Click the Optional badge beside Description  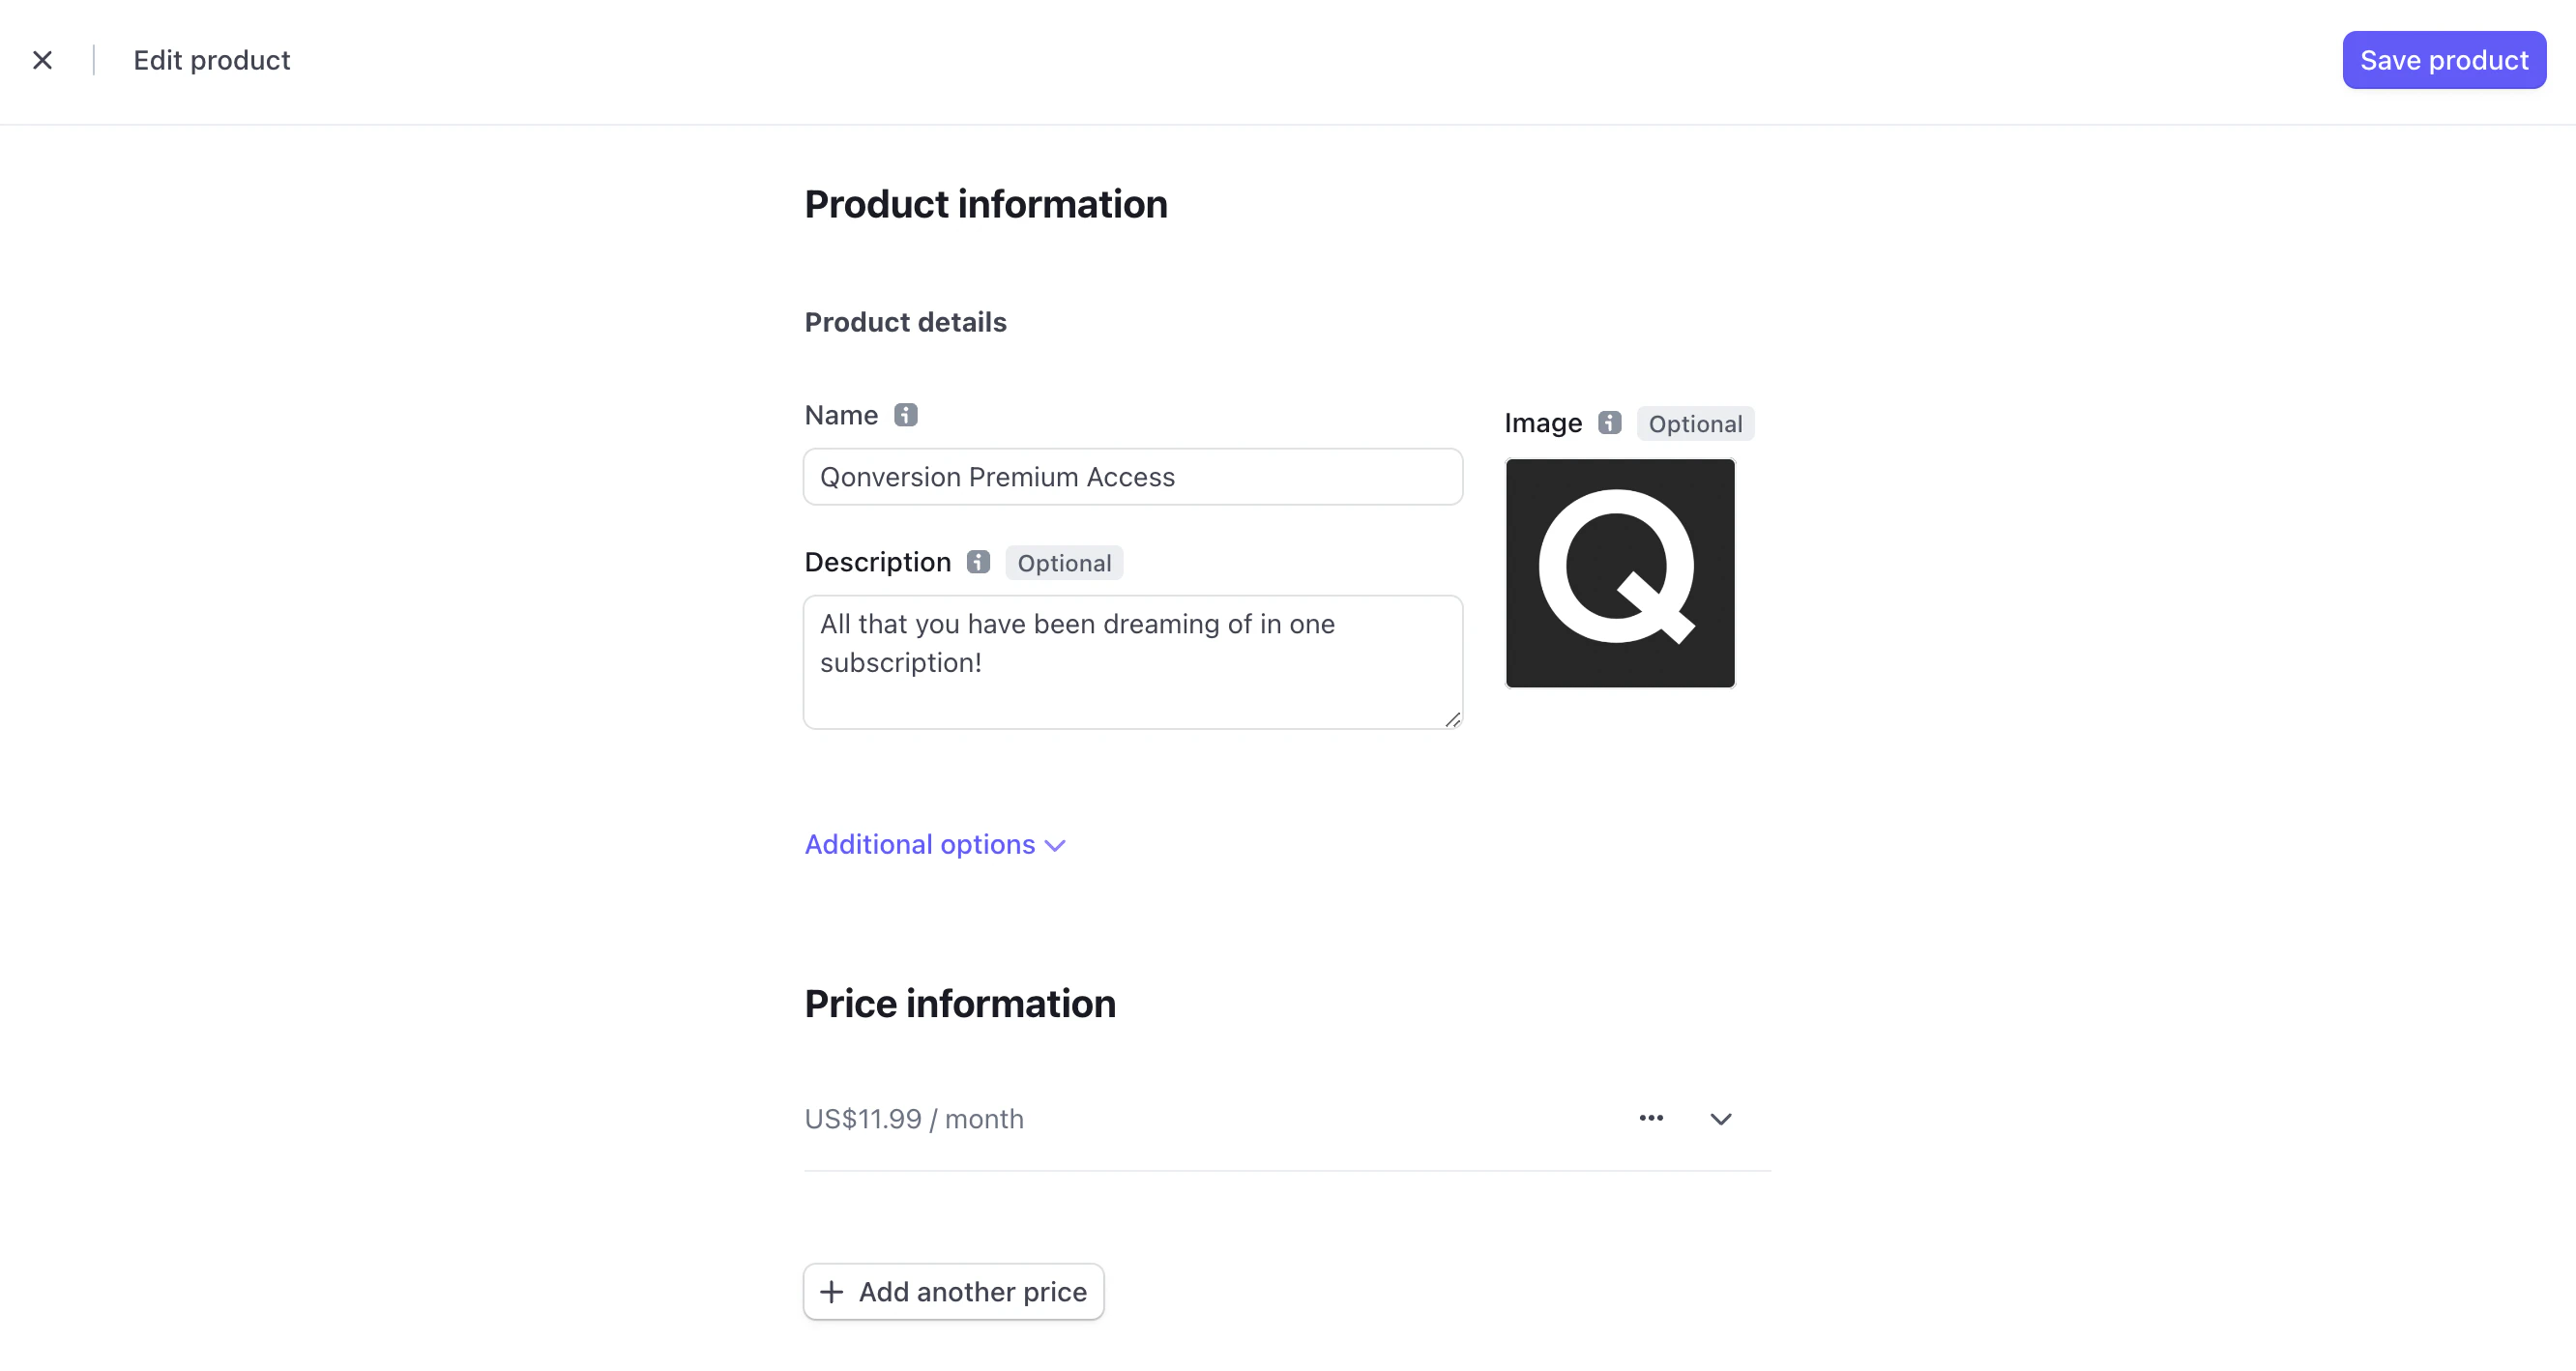pos(1063,563)
